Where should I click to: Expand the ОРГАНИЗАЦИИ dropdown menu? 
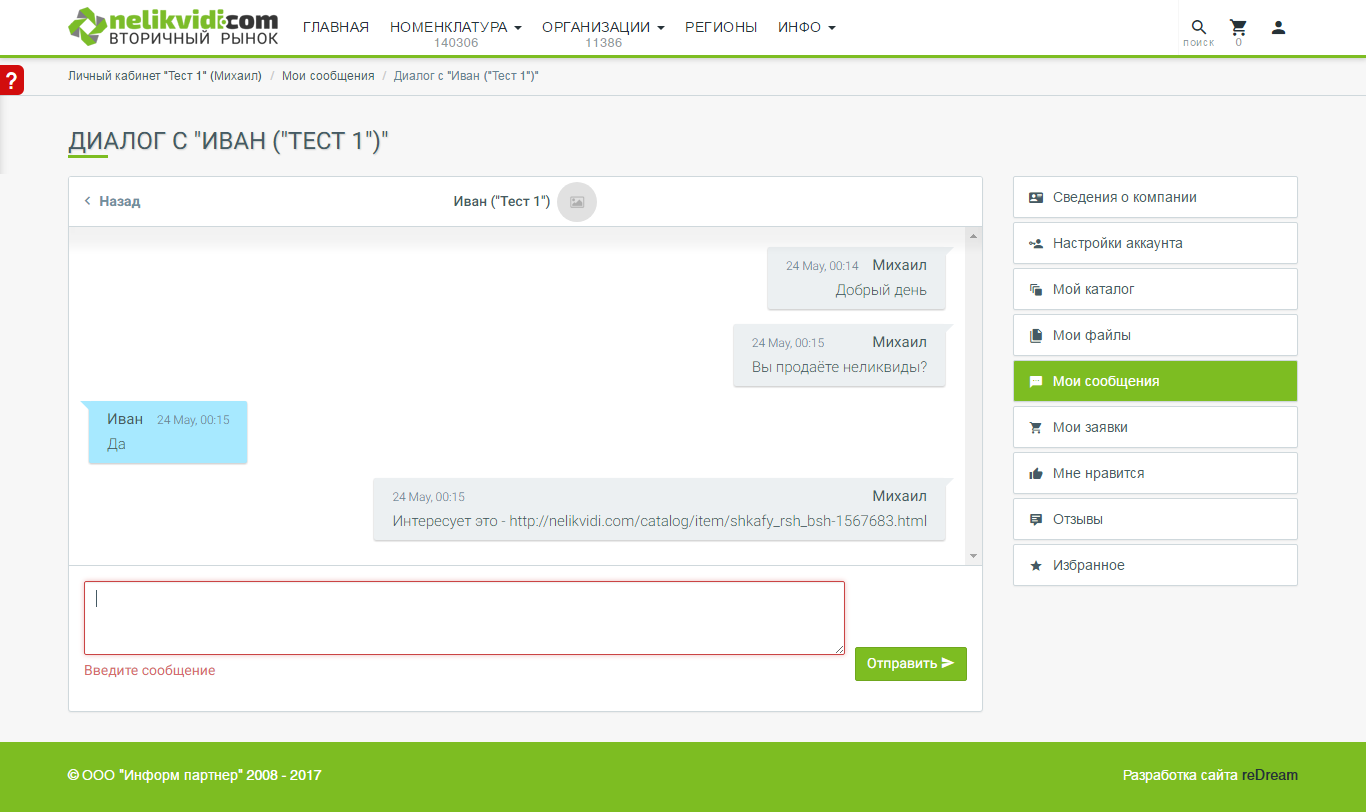coord(603,27)
